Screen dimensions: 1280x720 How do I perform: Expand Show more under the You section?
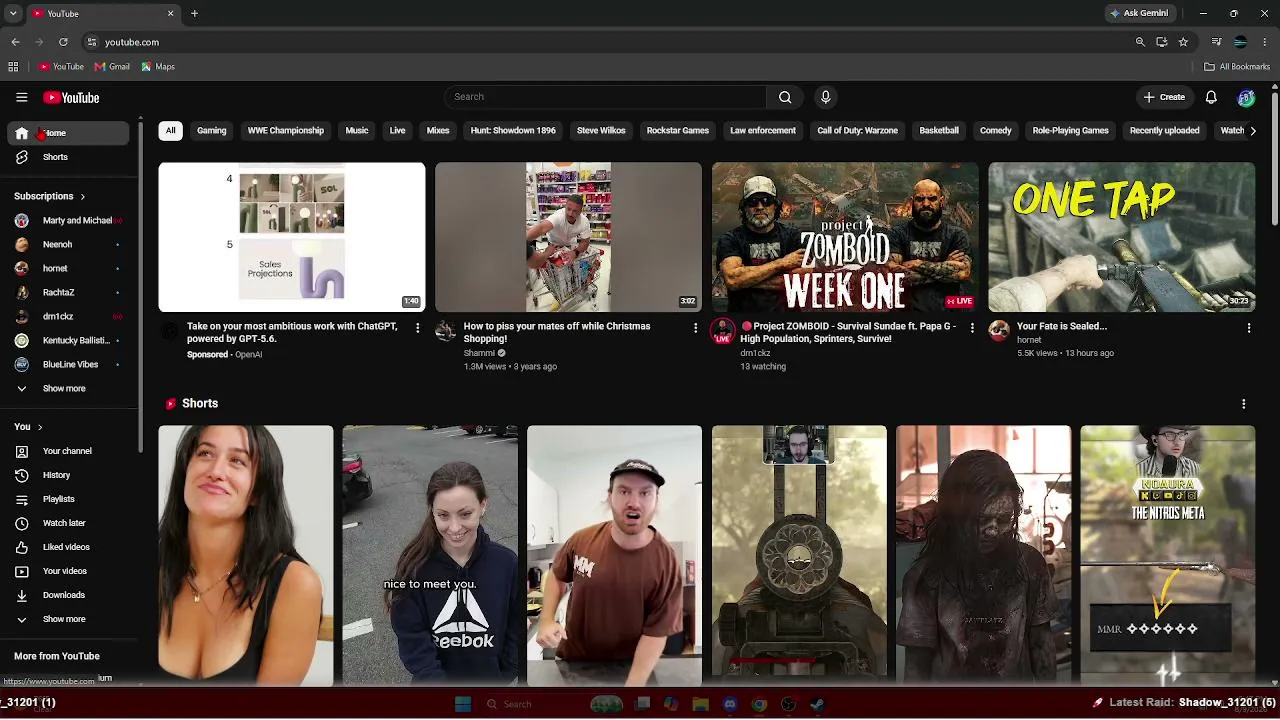[64, 619]
